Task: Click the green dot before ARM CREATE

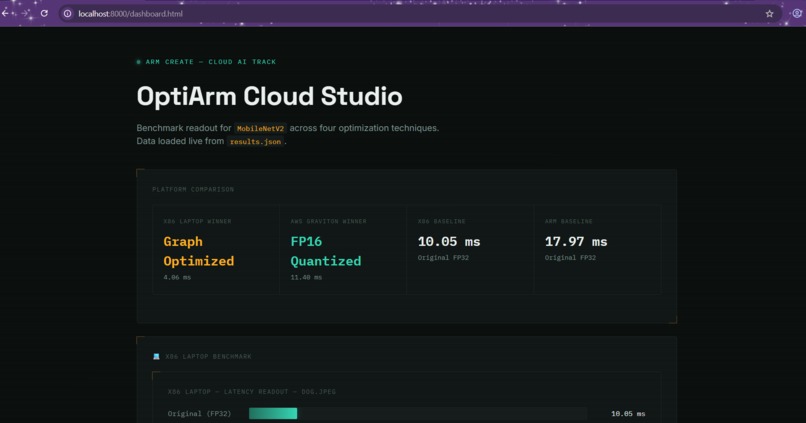Action: coord(138,62)
